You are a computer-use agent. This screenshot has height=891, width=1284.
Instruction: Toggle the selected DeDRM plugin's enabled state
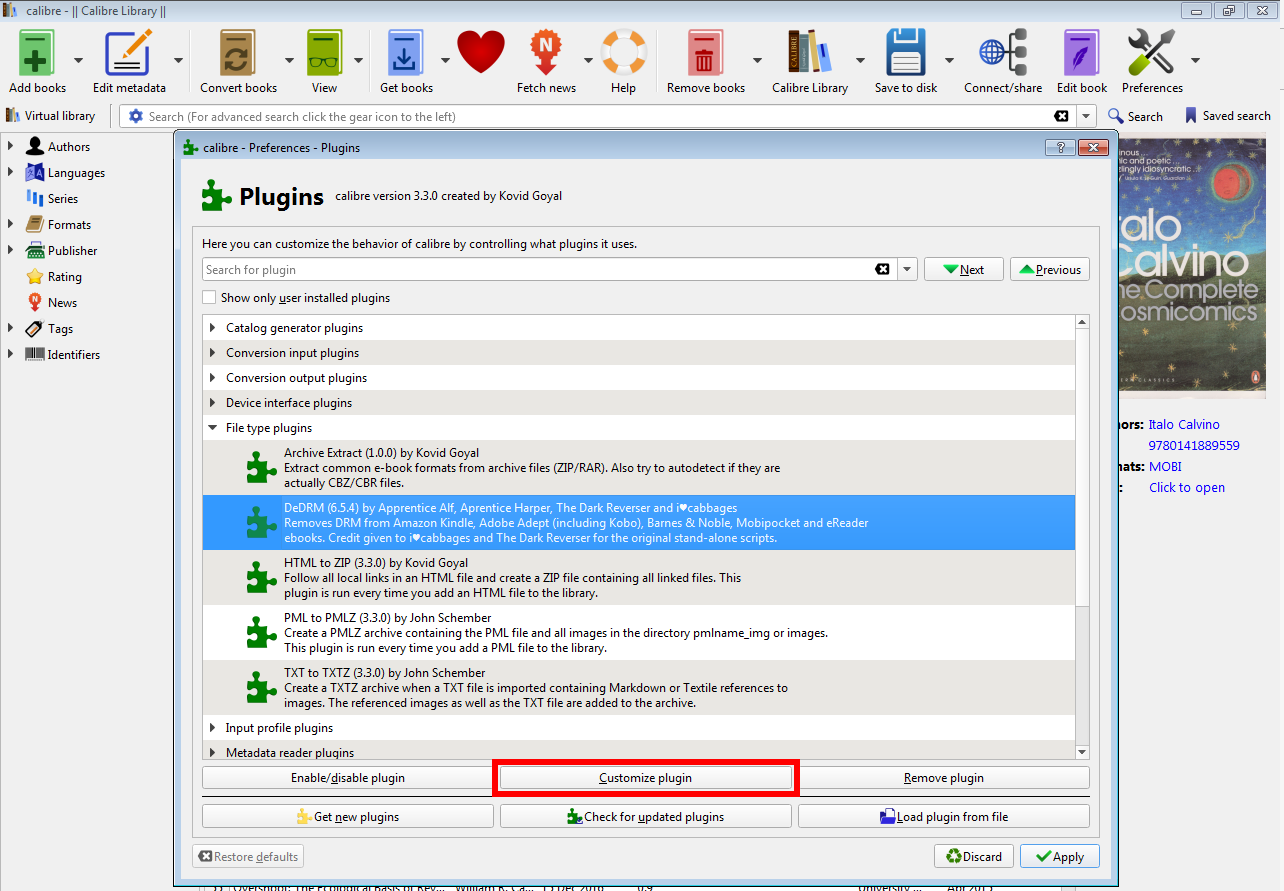347,777
